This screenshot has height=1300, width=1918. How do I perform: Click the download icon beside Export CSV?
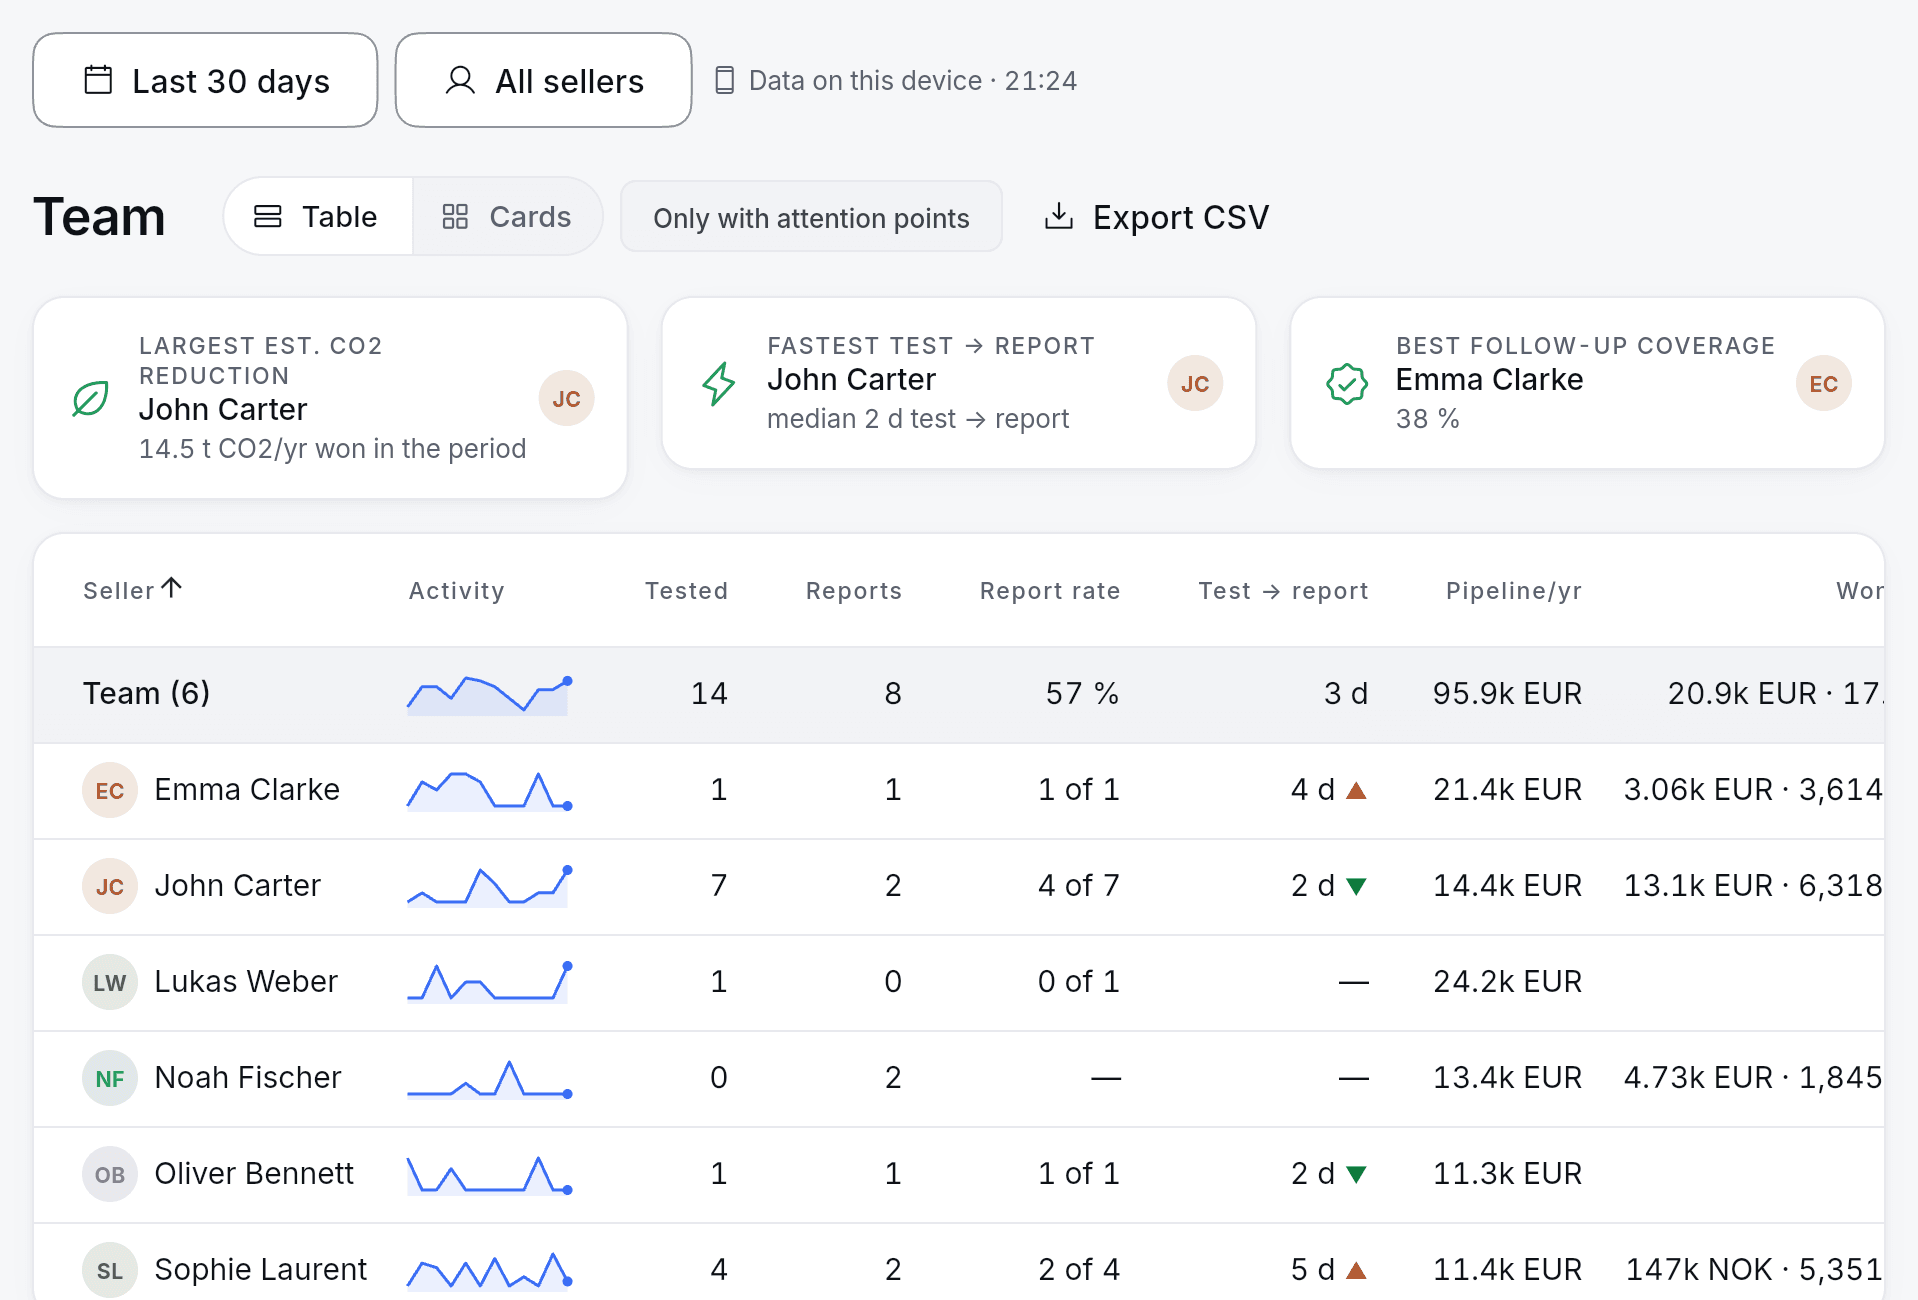pos(1059,216)
